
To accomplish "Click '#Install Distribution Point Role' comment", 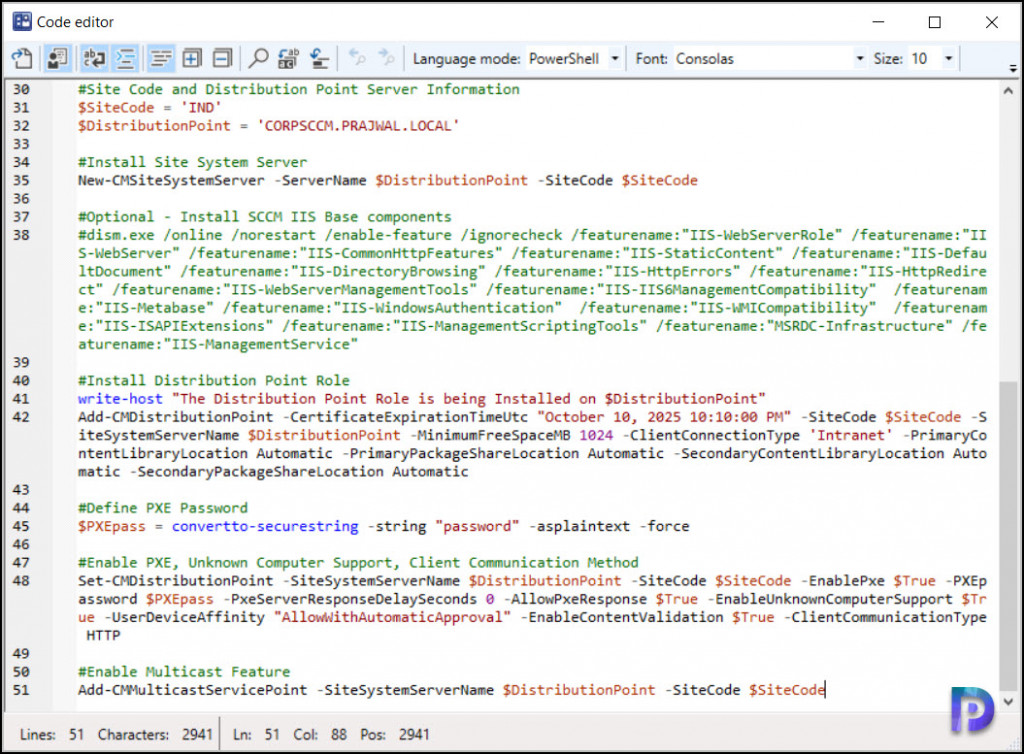I will (214, 381).
